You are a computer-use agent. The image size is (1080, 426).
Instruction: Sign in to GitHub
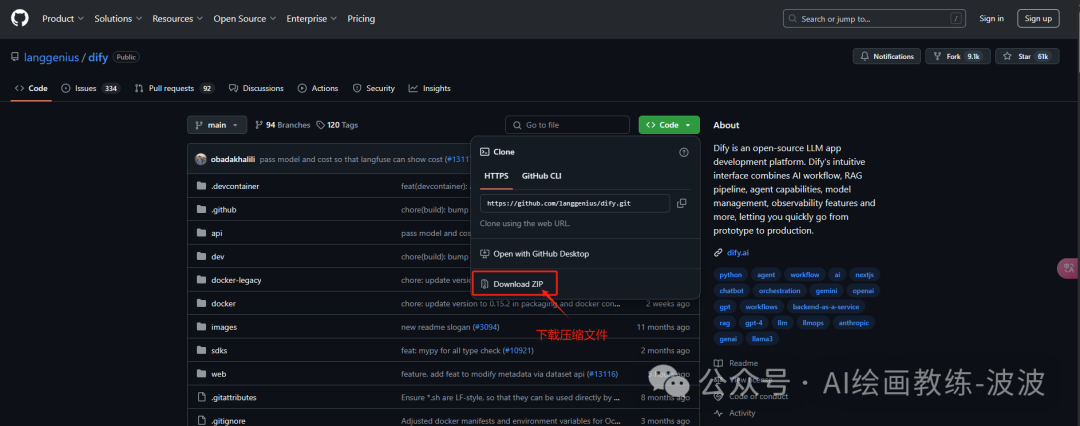point(991,19)
